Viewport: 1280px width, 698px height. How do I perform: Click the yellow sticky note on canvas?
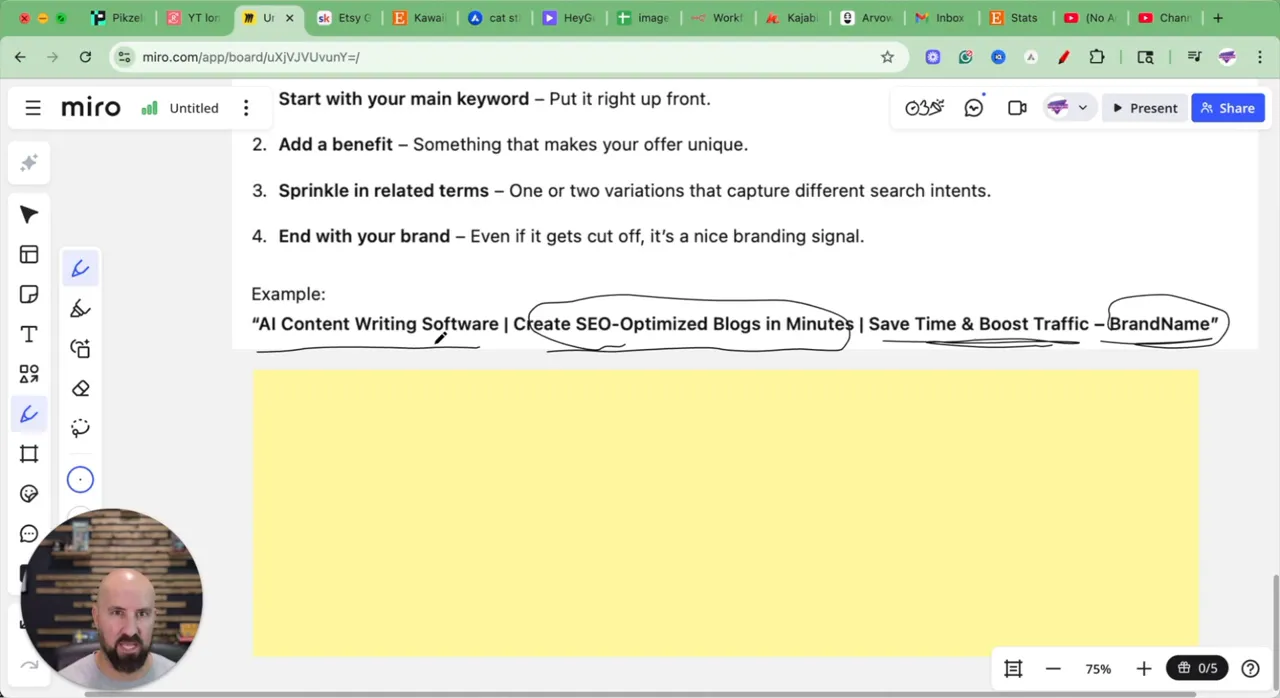pos(725,513)
